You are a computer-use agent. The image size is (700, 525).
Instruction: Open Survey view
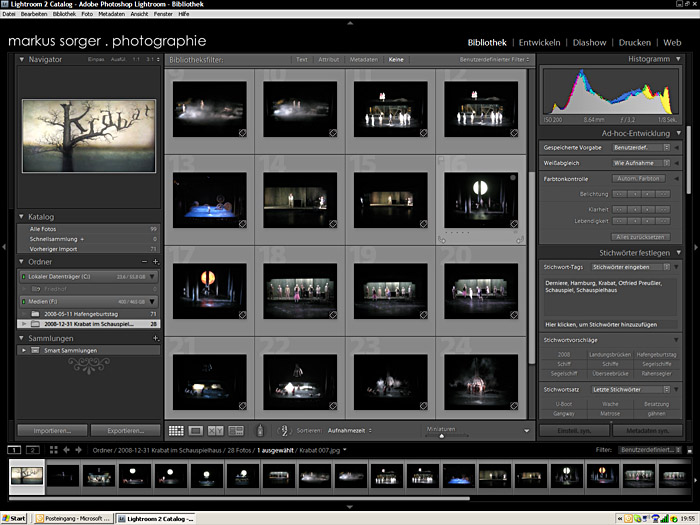236,430
